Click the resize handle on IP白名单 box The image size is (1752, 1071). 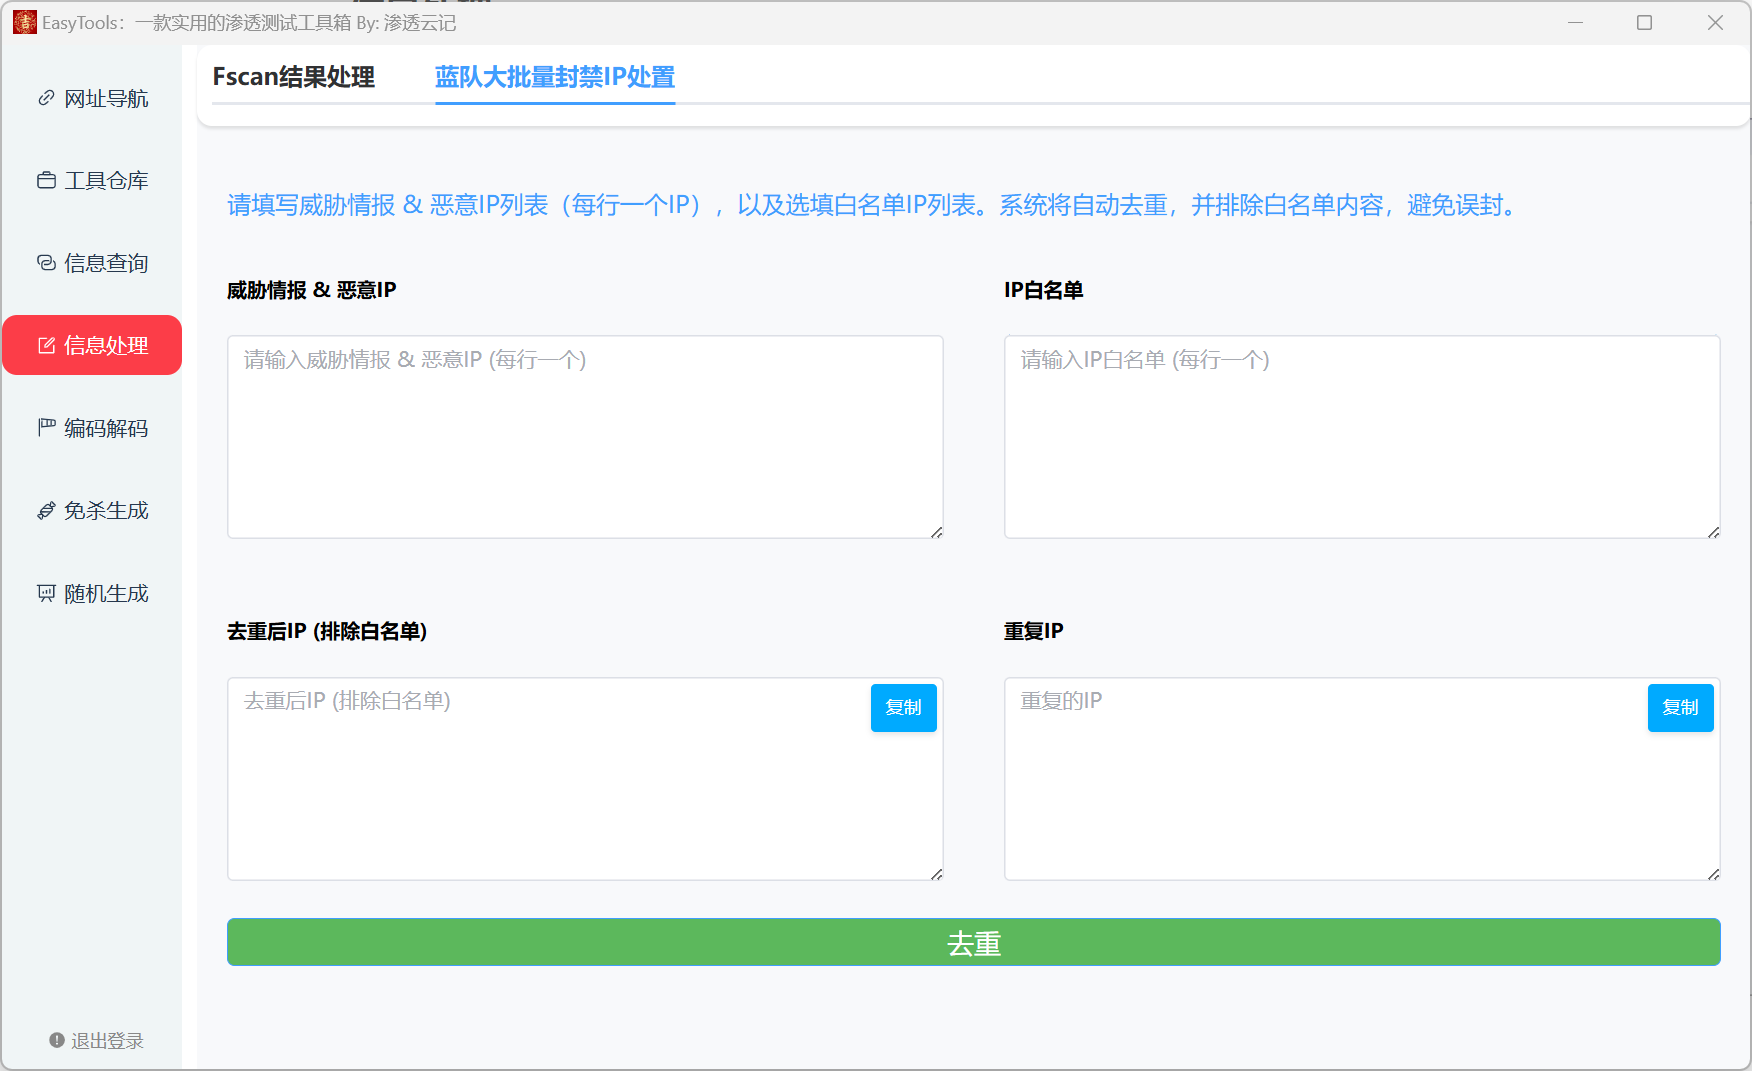[1714, 531]
